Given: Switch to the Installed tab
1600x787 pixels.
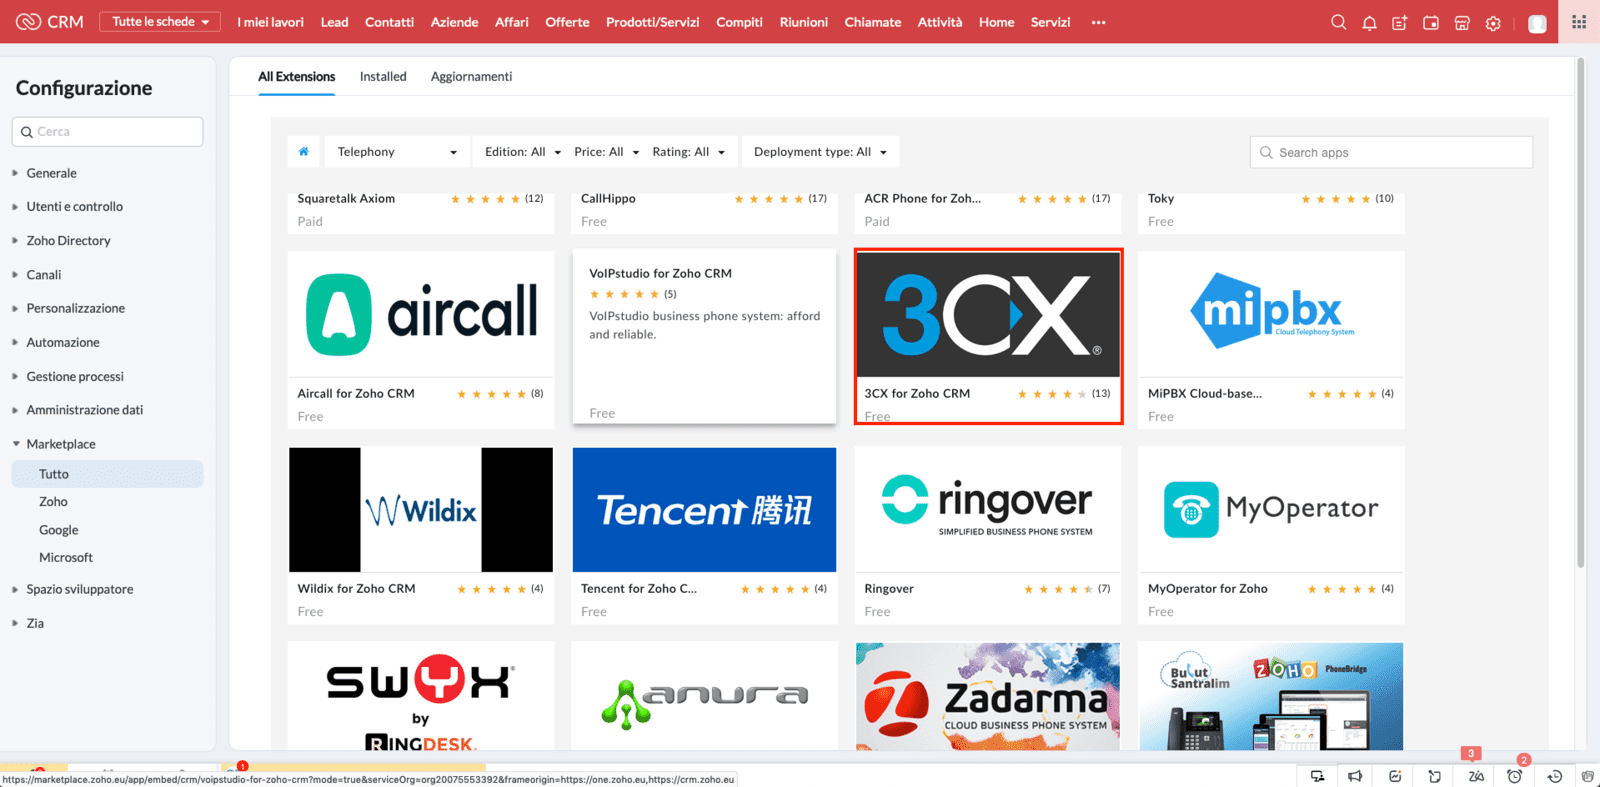Looking at the screenshot, I should click(x=383, y=77).
